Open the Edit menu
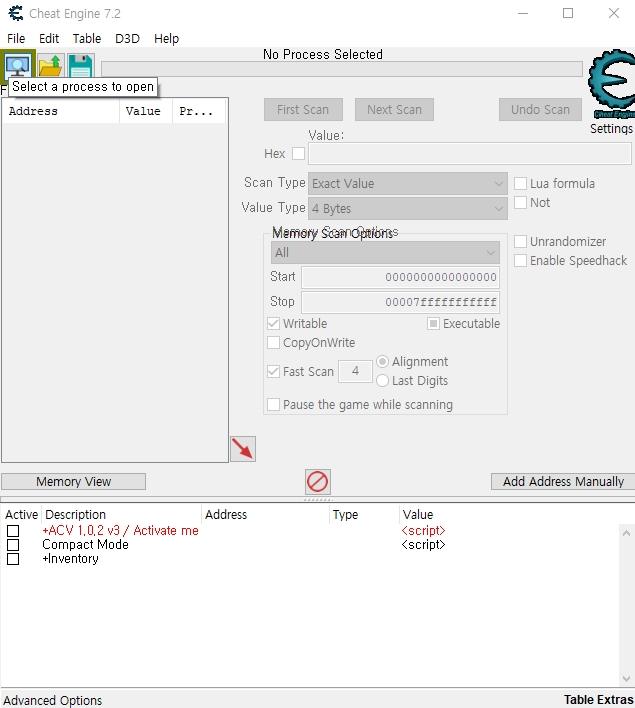 (49, 39)
